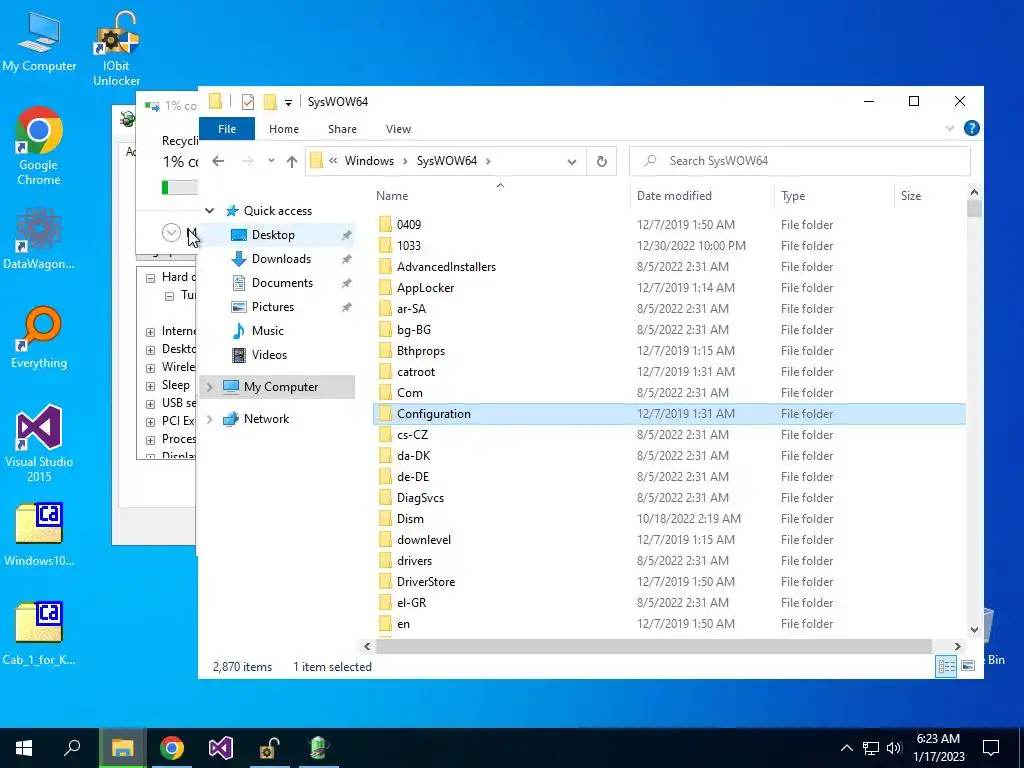Collapse Hard disk node in background window
The image size is (1024, 768).
coord(150,278)
